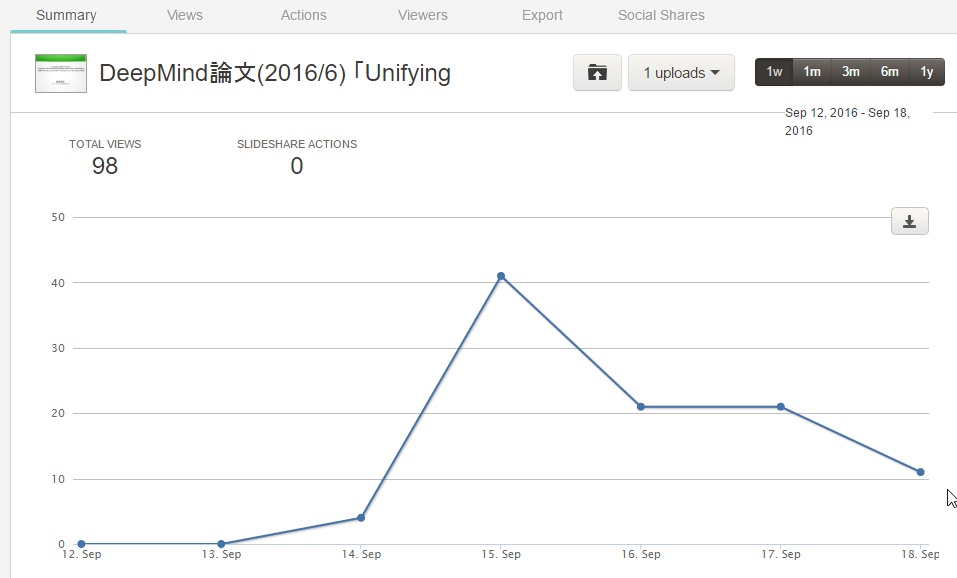Image resolution: width=957 pixels, height=578 pixels.
Task: Switch to the Views tab
Action: (184, 15)
